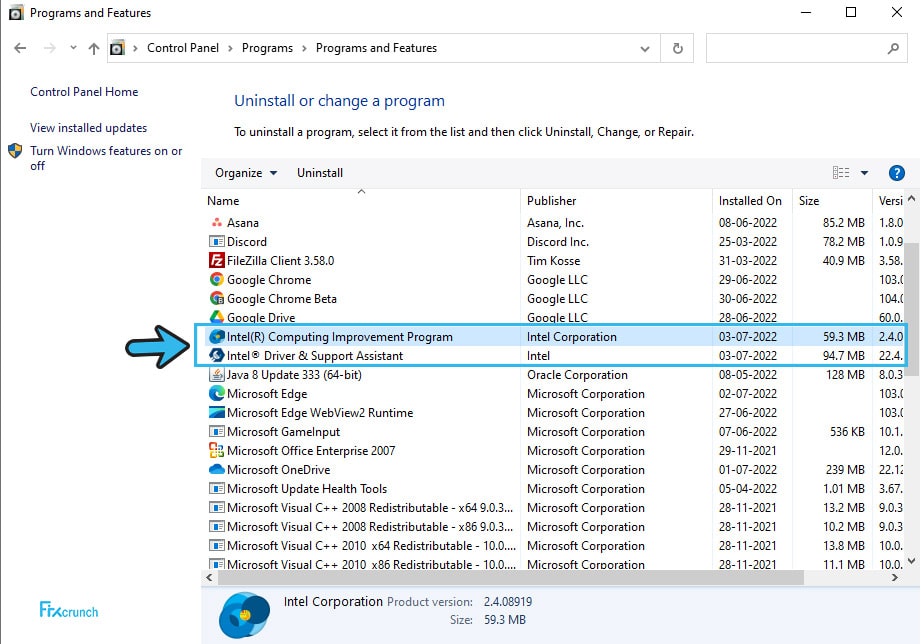Click the Java 8 Update icon

(217, 374)
